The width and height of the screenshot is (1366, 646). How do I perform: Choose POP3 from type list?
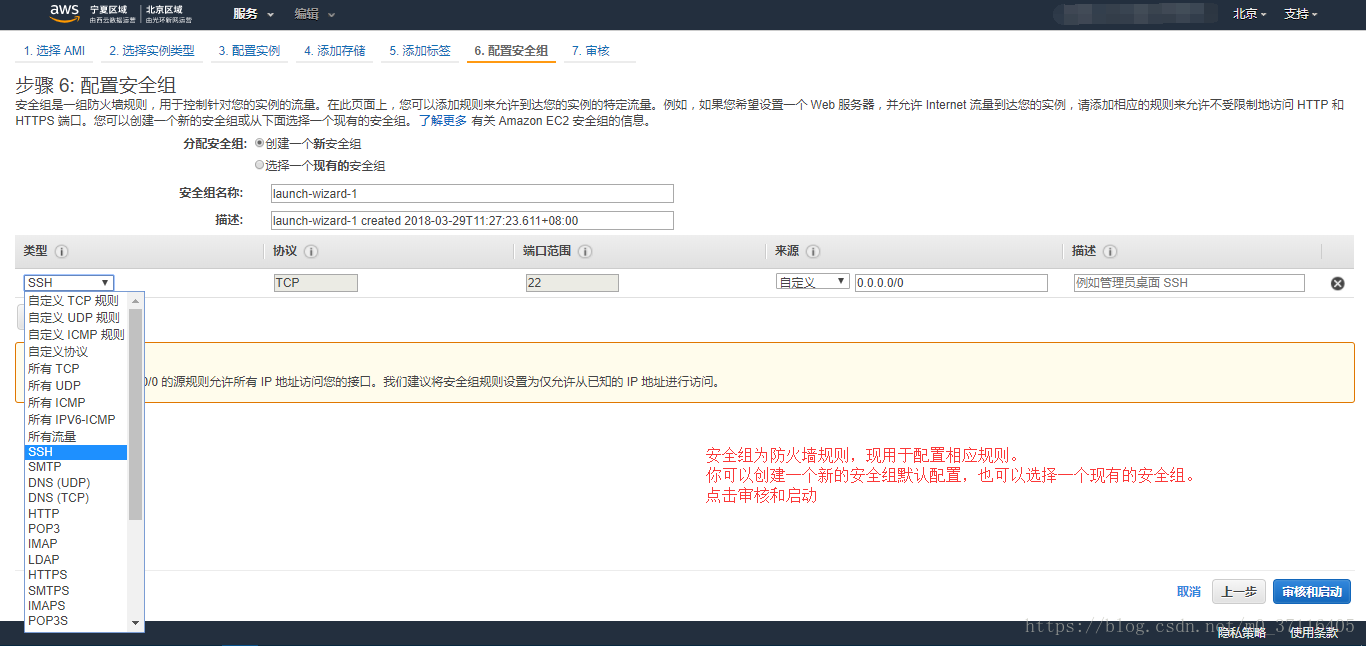[x=77, y=529]
